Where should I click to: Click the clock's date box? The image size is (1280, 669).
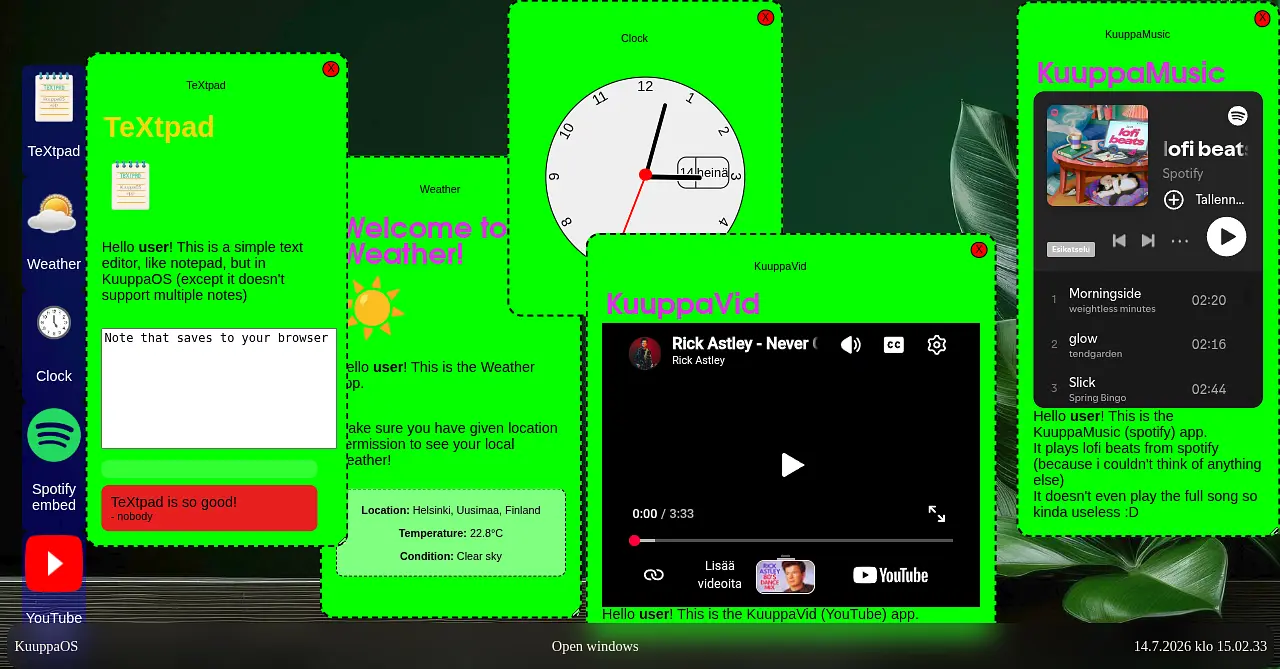703,172
